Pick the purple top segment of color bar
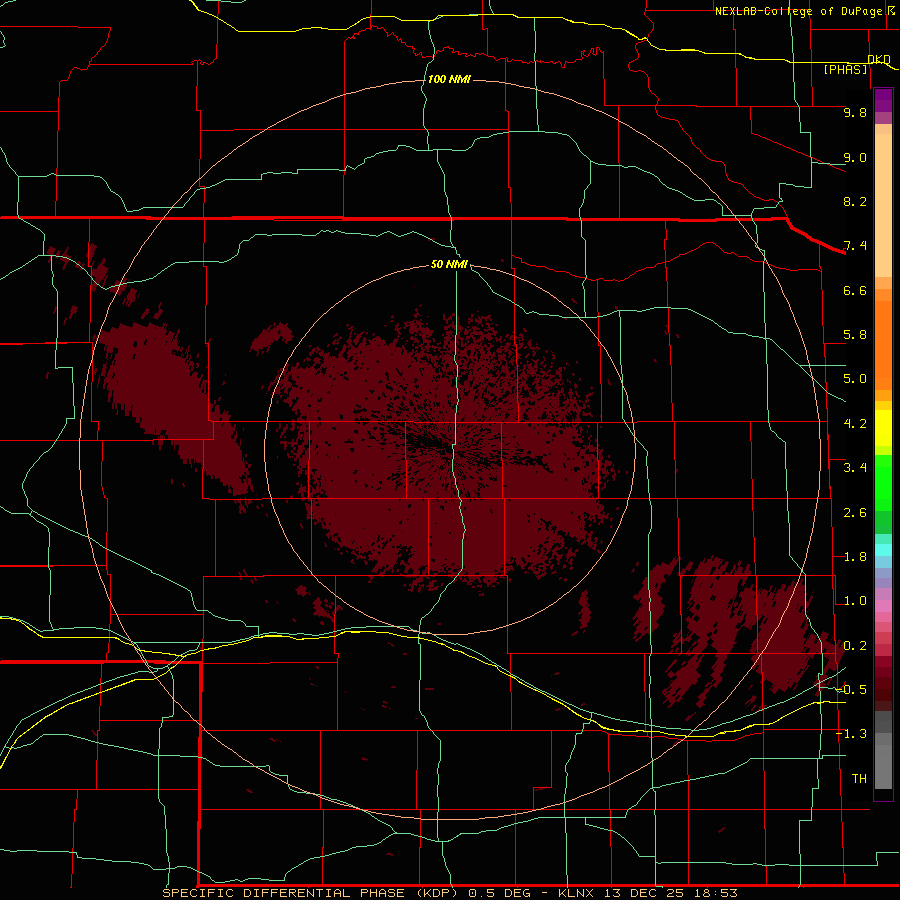The height and width of the screenshot is (900, 900). pyautogui.click(x=883, y=100)
